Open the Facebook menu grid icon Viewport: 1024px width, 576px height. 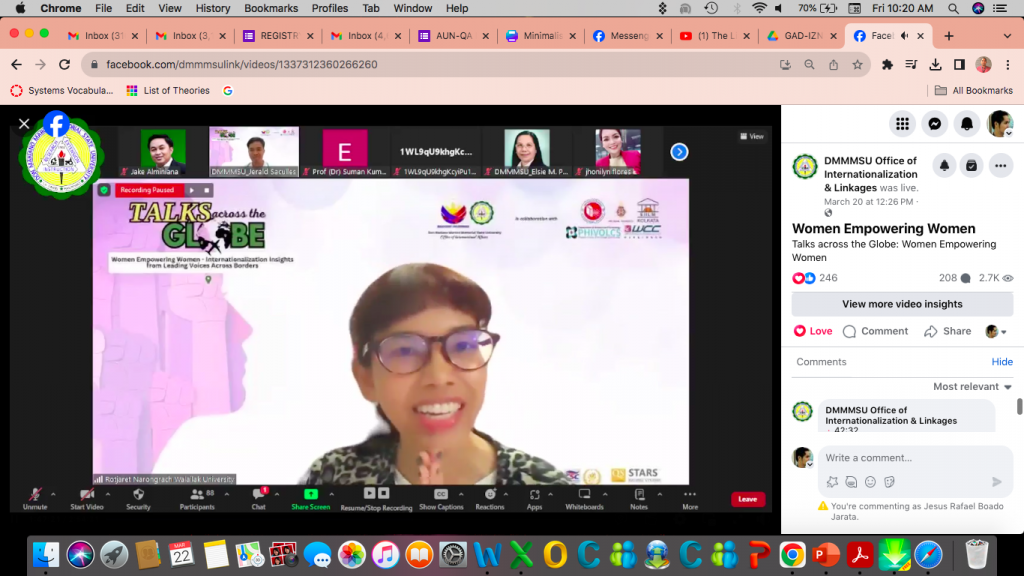903,124
